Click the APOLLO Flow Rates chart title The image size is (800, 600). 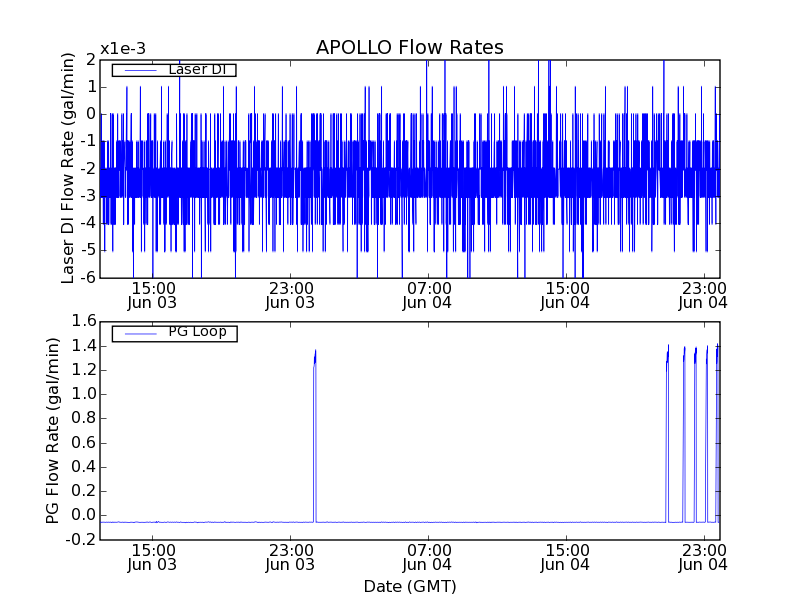[x=409, y=48]
